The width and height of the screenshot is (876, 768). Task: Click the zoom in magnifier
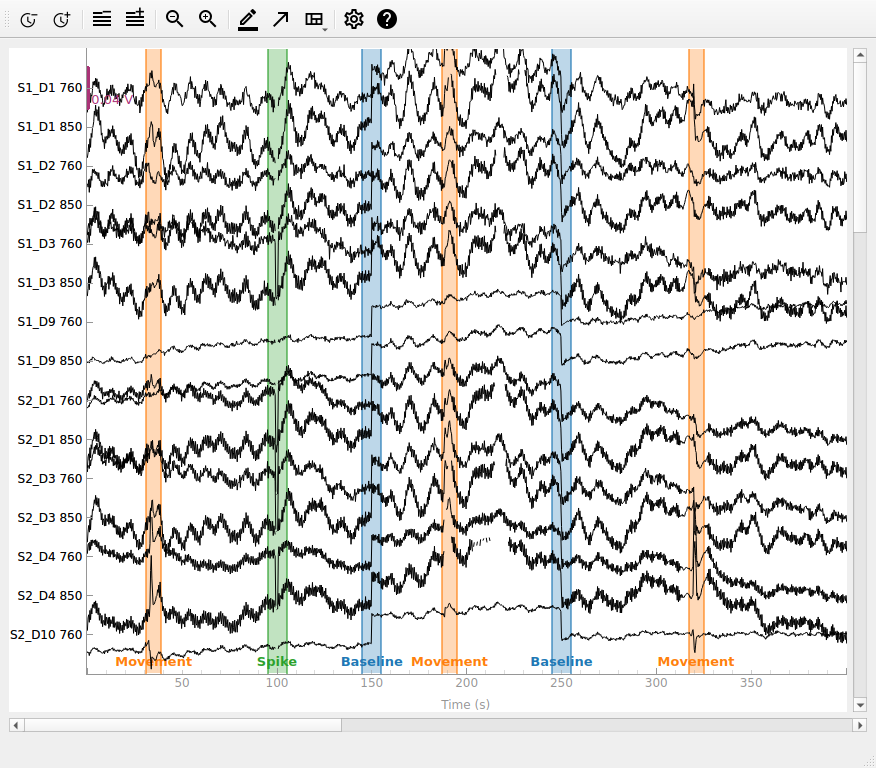pyautogui.click(x=207, y=19)
